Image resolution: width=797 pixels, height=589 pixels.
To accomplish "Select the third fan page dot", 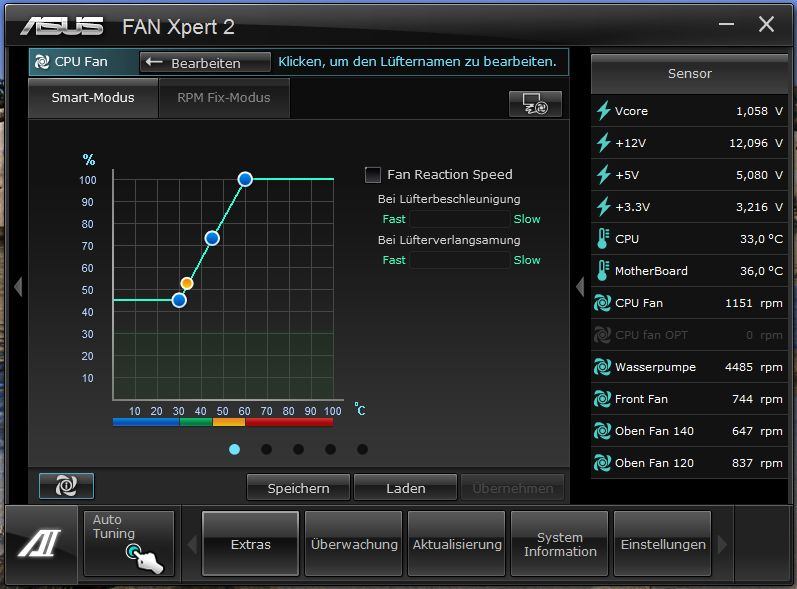I will click(298, 449).
